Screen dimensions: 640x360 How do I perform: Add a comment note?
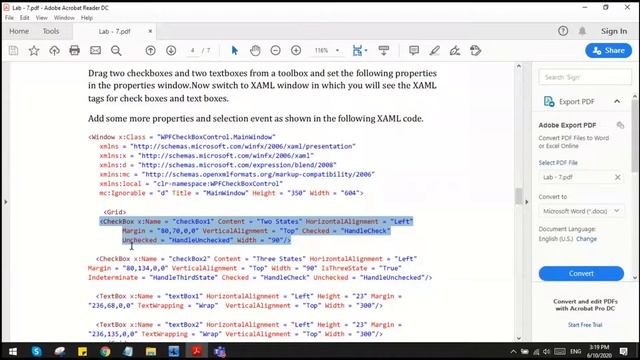414,51
